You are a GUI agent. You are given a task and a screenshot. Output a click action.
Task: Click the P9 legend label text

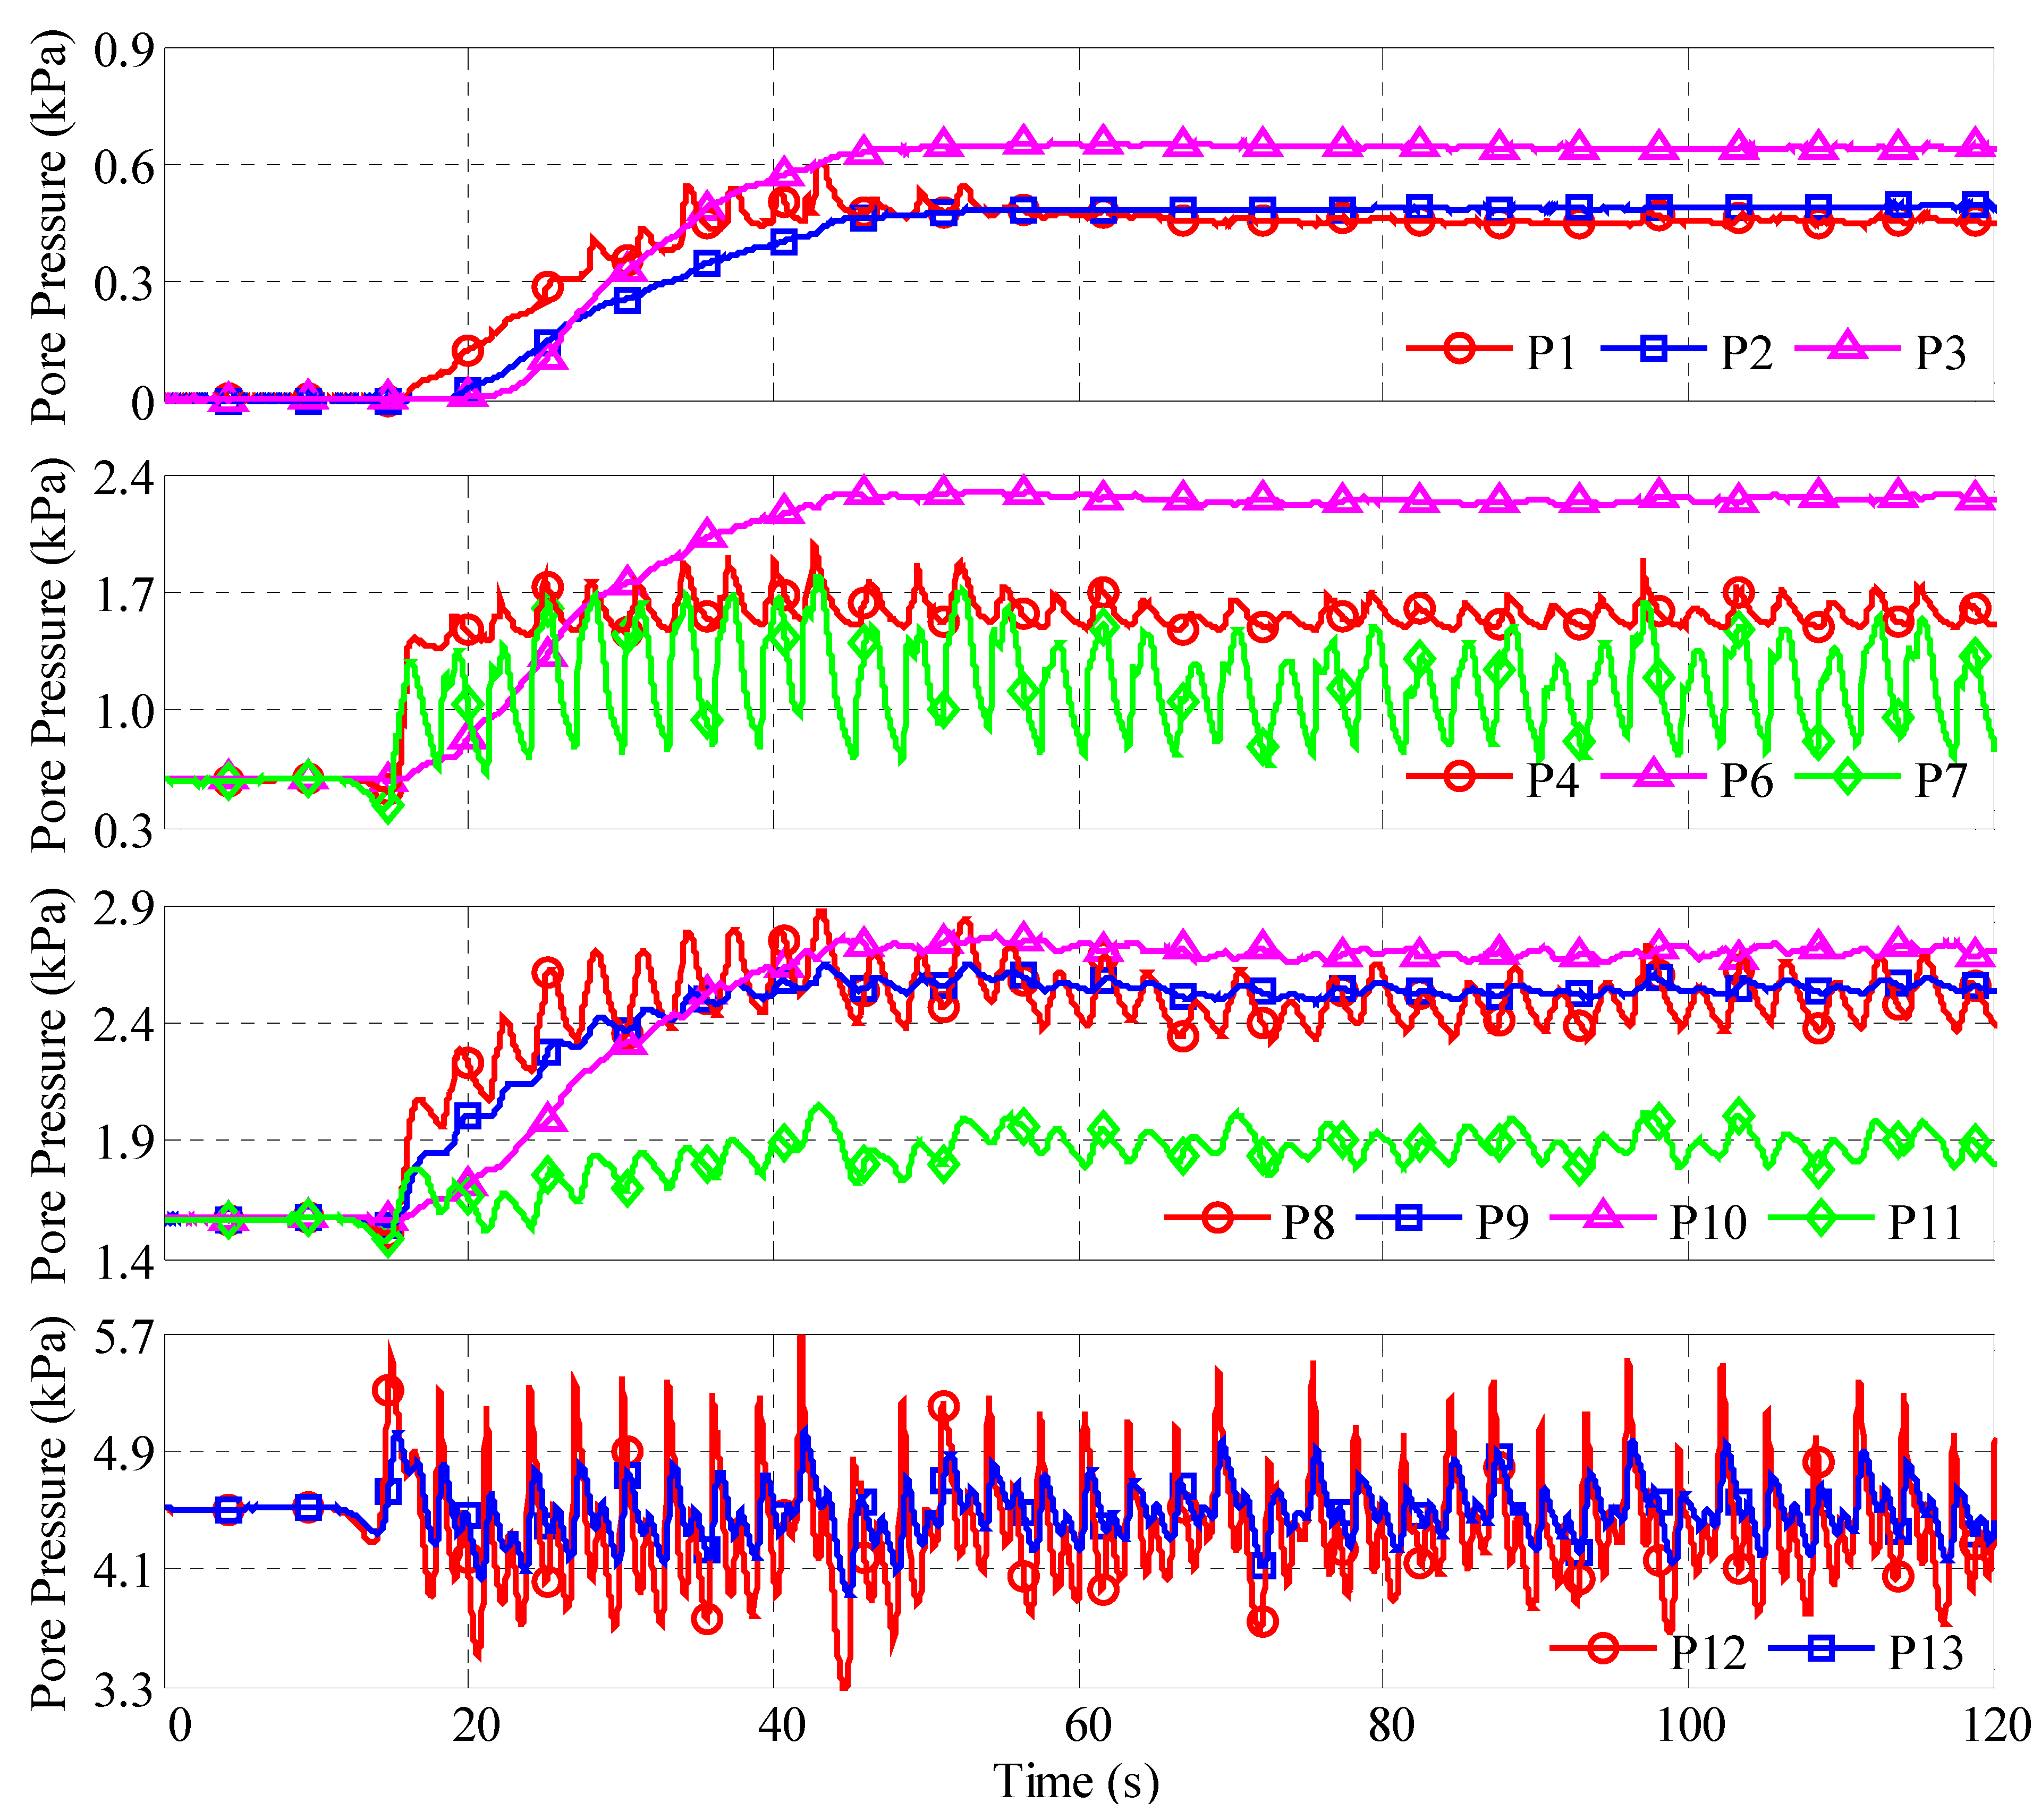click(x=1503, y=1223)
